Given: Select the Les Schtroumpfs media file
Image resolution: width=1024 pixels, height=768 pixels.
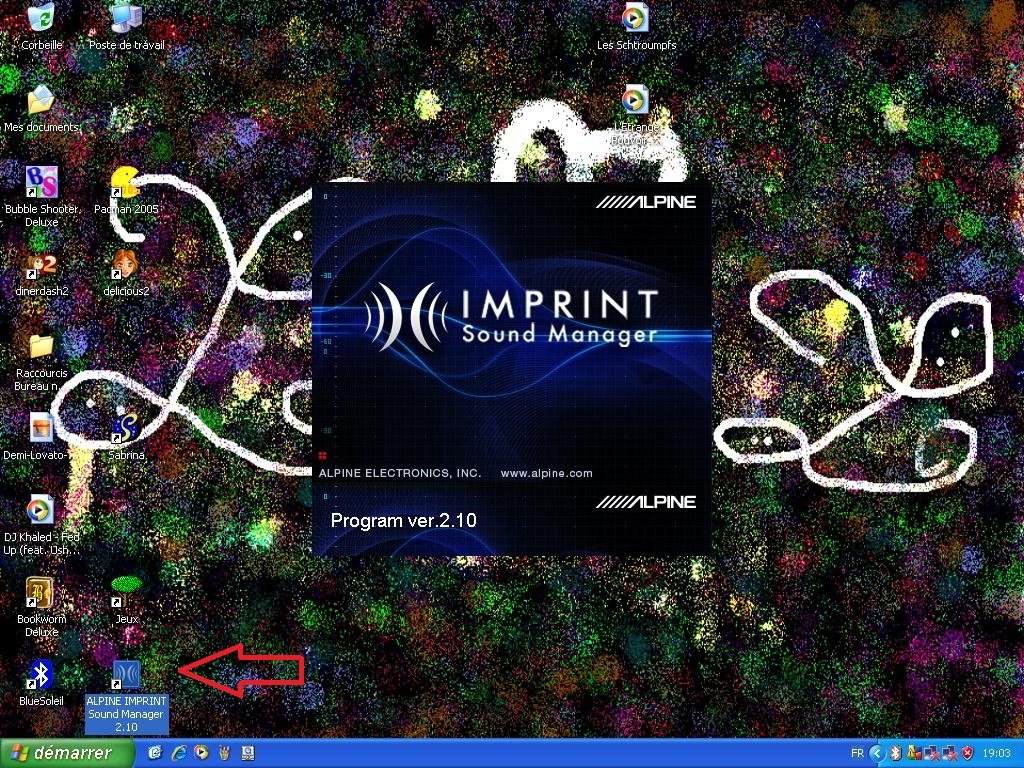Looking at the screenshot, I should pyautogui.click(x=635, y=19).
